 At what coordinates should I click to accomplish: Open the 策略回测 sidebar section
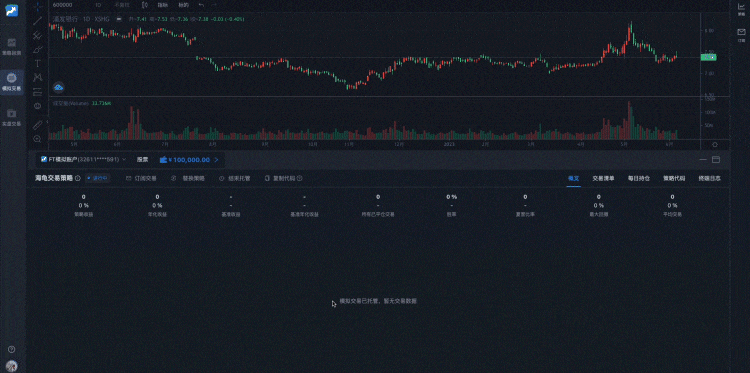(11, 46)
